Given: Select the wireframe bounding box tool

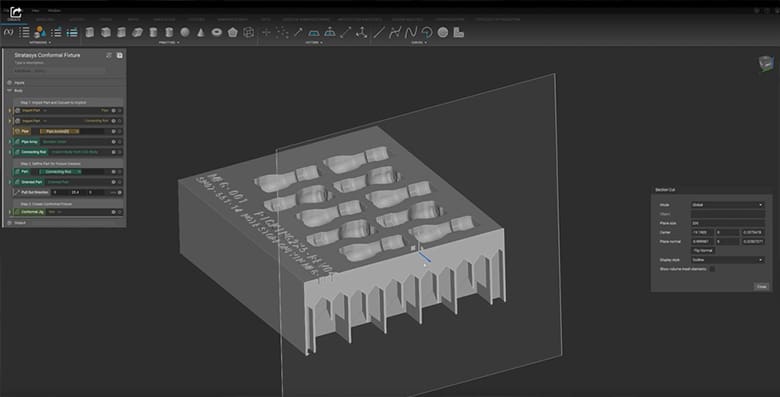Looking at the screenshot, I should tap(249, 32).
